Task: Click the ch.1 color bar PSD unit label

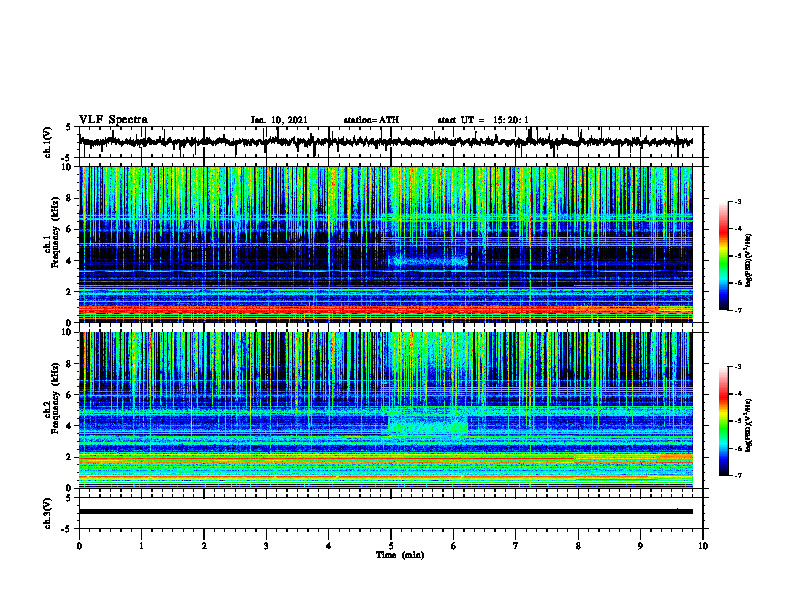Action: [x=748, y=260]
